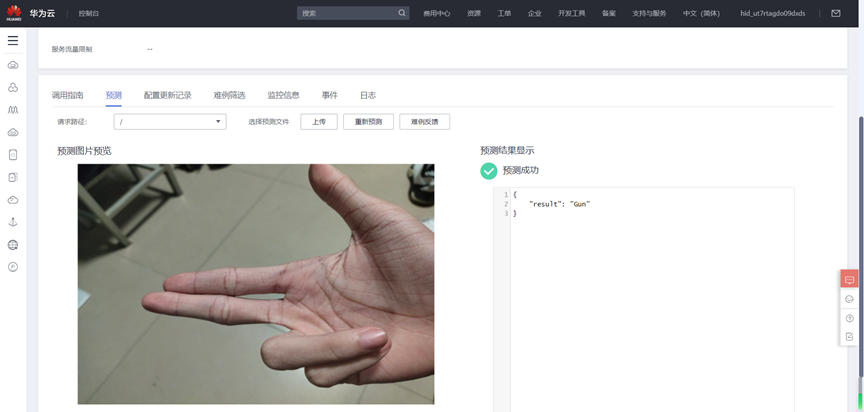
Task: Open the 企业 top menu
Action: coord(534,13)
